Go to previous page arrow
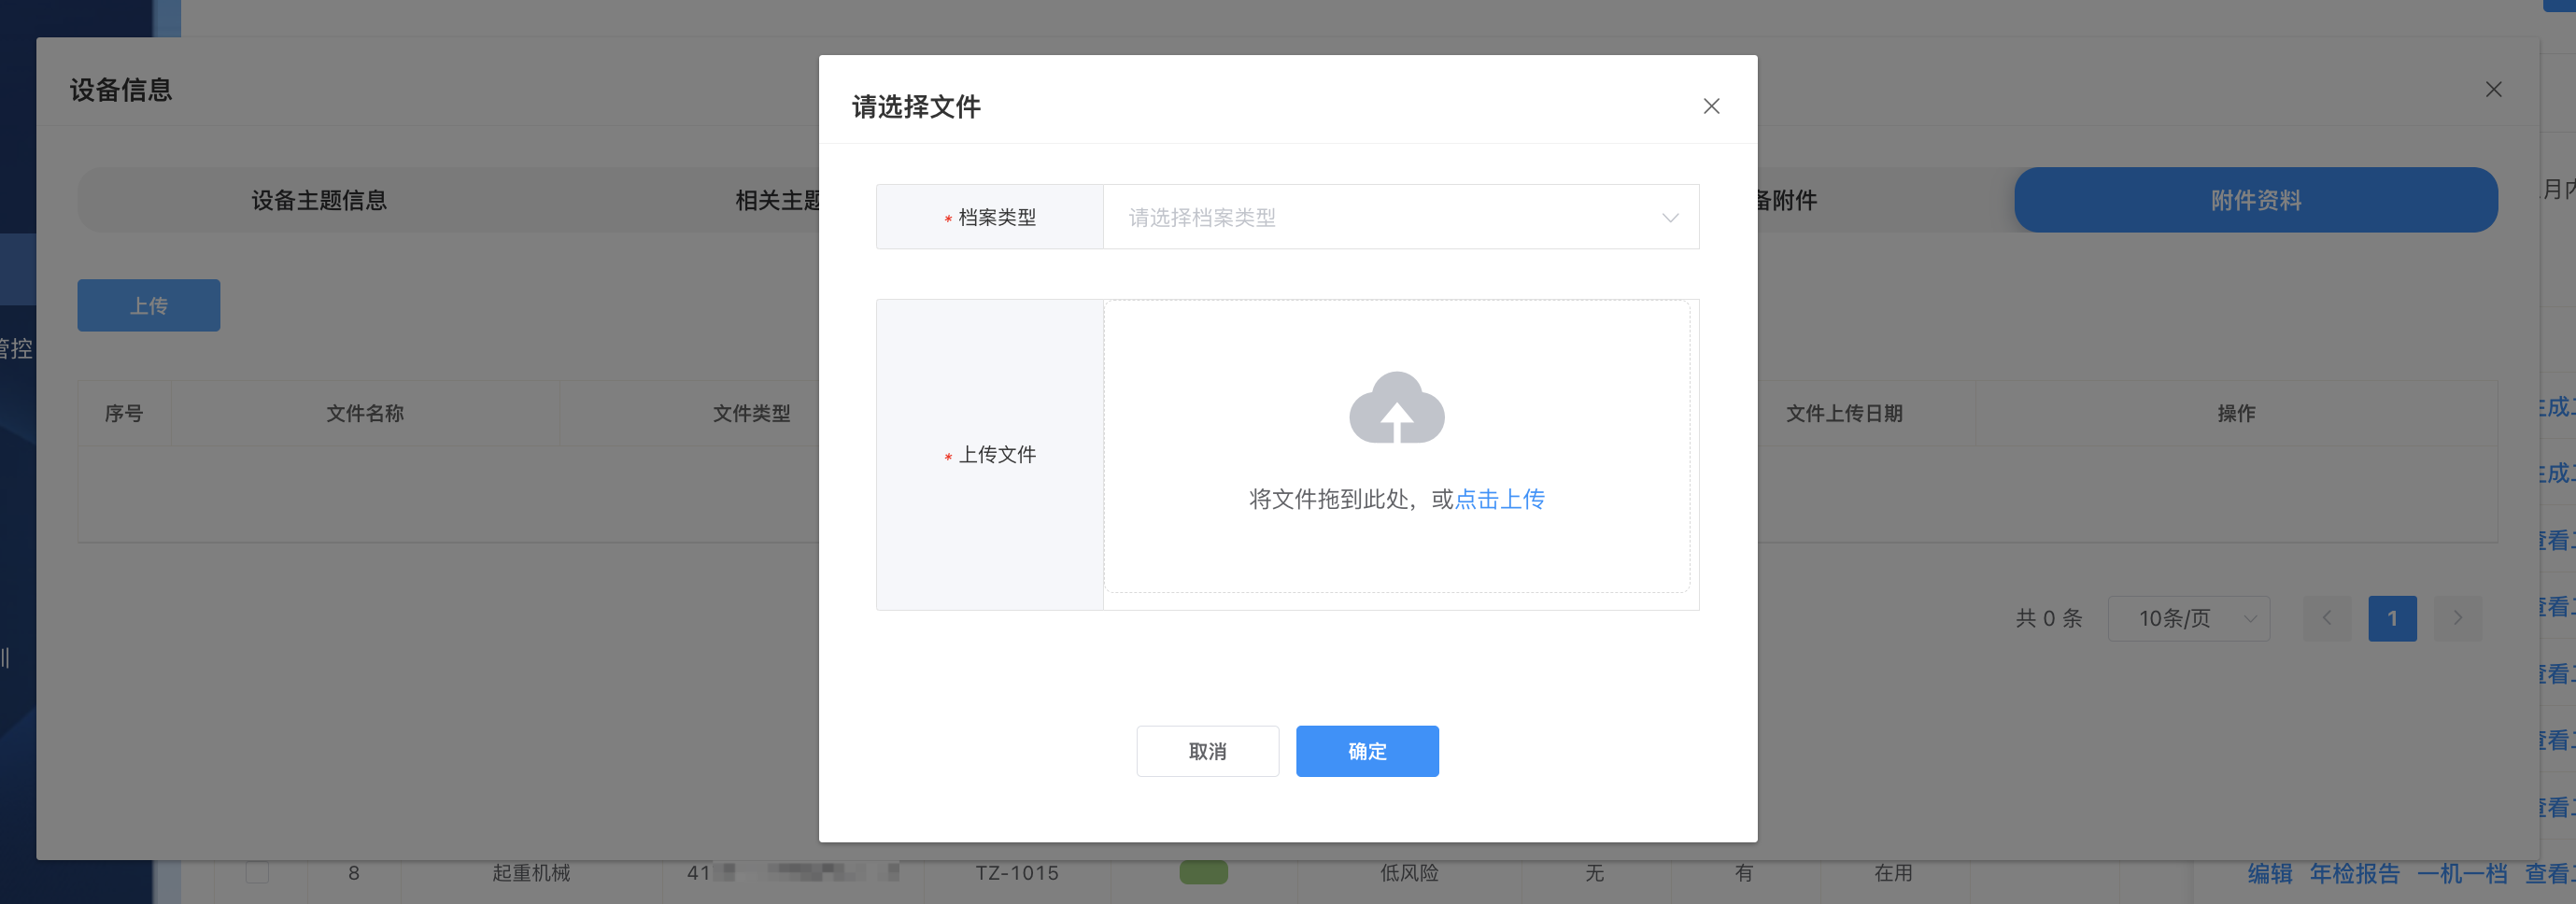The image size is (2576, 904). [x=2326, y=619]
